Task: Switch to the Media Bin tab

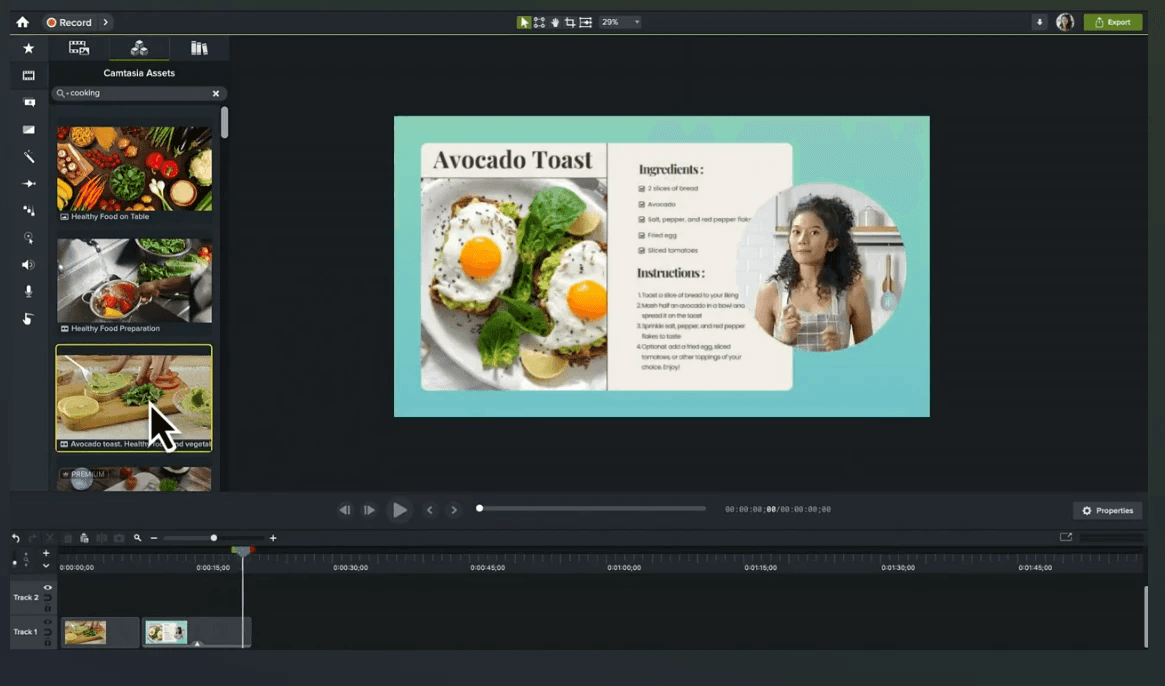Action: coord(79,48)
